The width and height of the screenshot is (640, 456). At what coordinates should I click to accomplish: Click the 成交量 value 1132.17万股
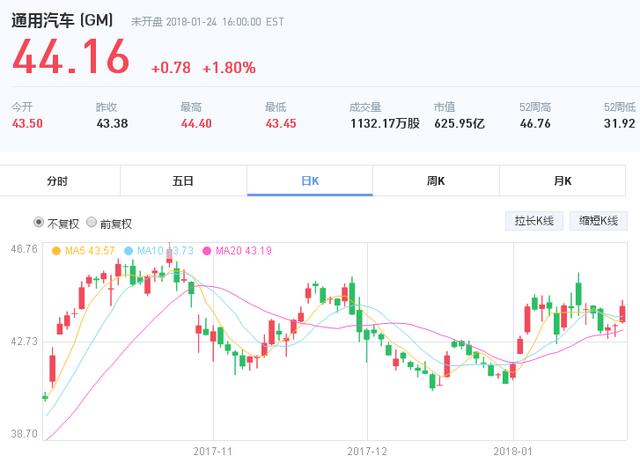385,123
